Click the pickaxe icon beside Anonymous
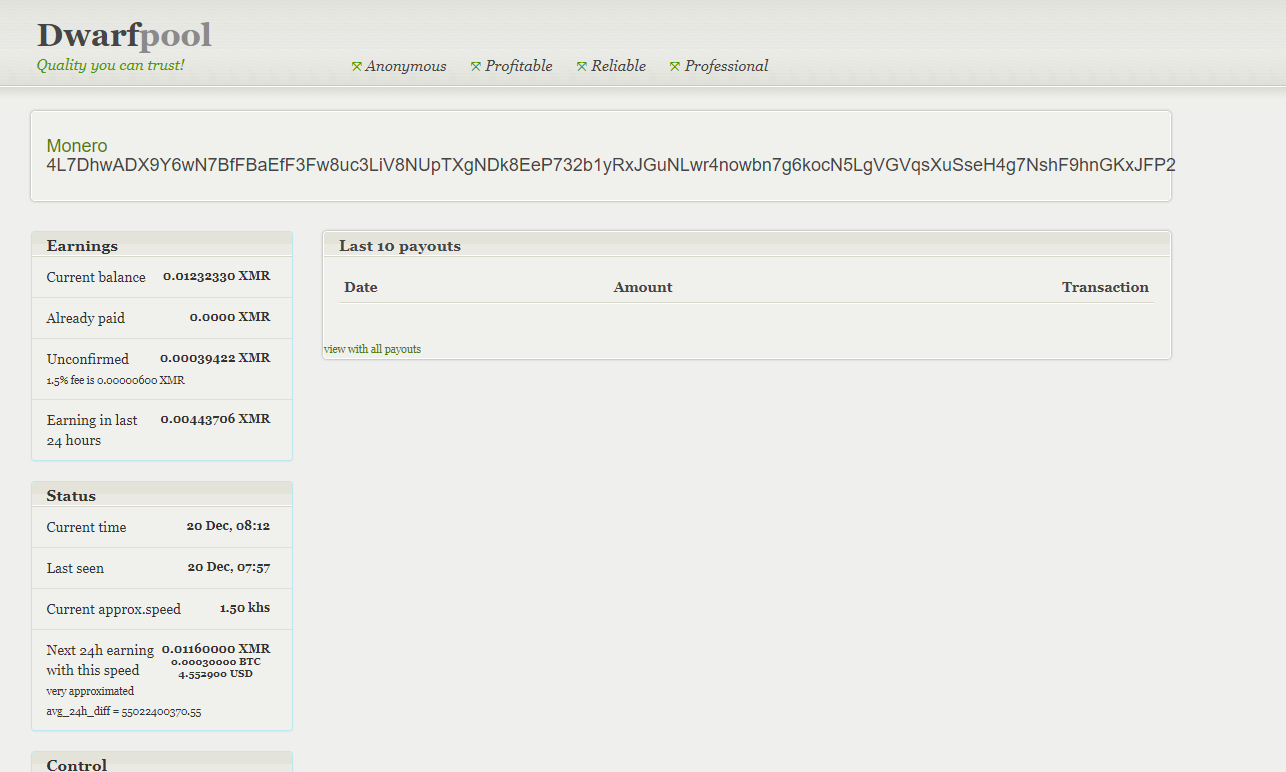 pyautogui.click(x=356, y=67)
